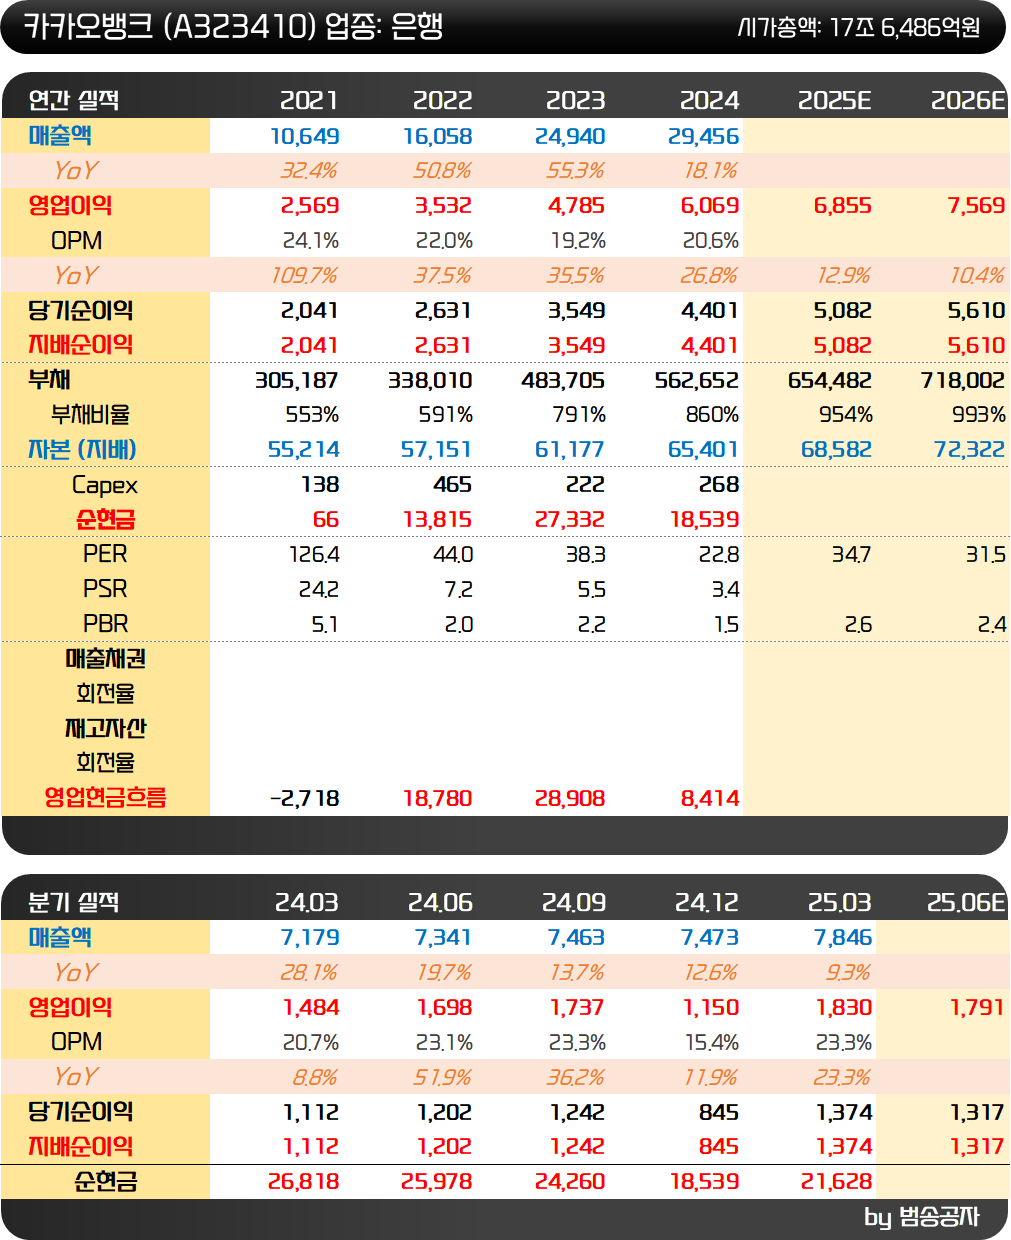Select the 분기 실적 header label
This screenshot has width=1011, height=1240.
tap(74, 902)
